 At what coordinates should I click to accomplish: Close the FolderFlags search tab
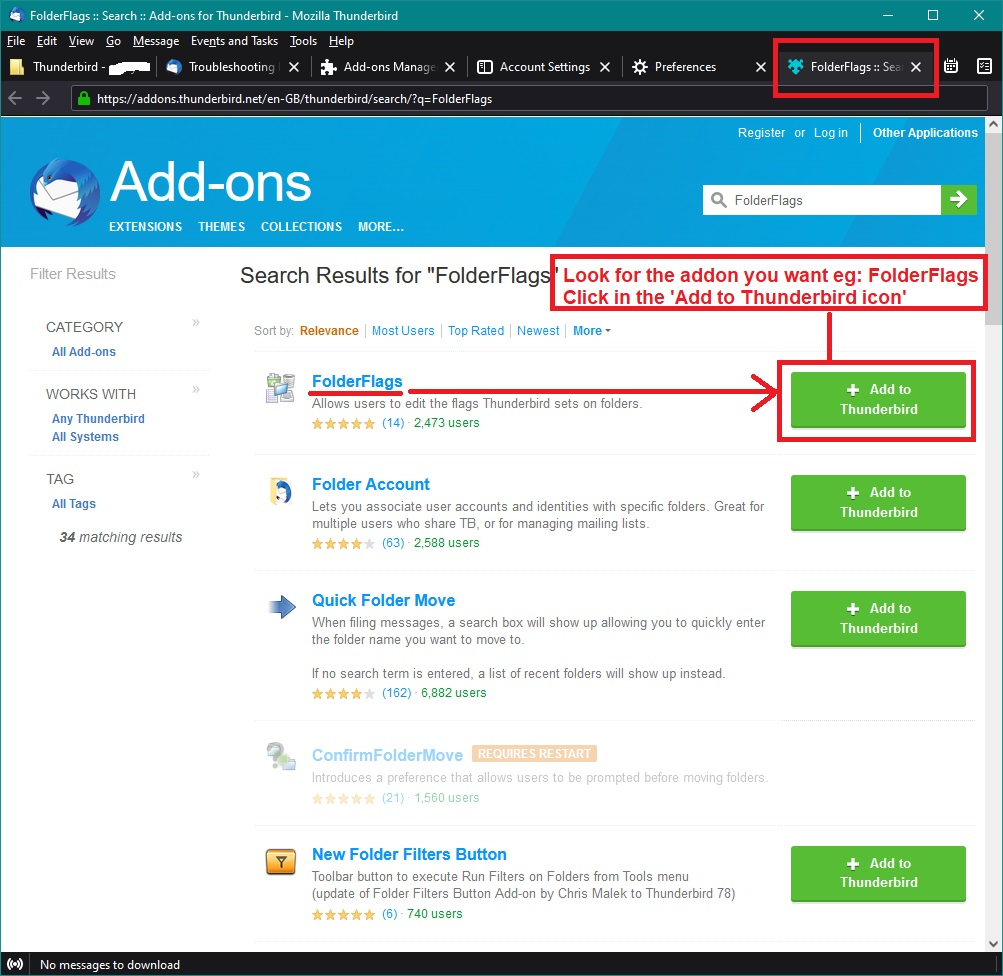coord(916,67)
